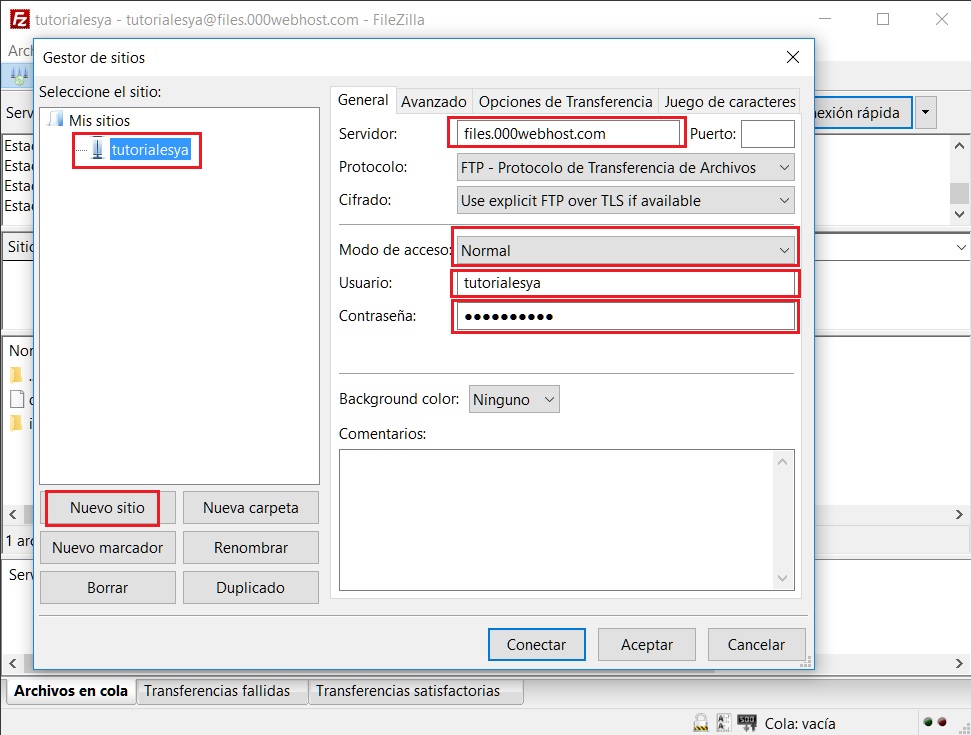Open the Cifrado dropdown
The height and width of the screenshot is (735, 971).
(625, 201)
